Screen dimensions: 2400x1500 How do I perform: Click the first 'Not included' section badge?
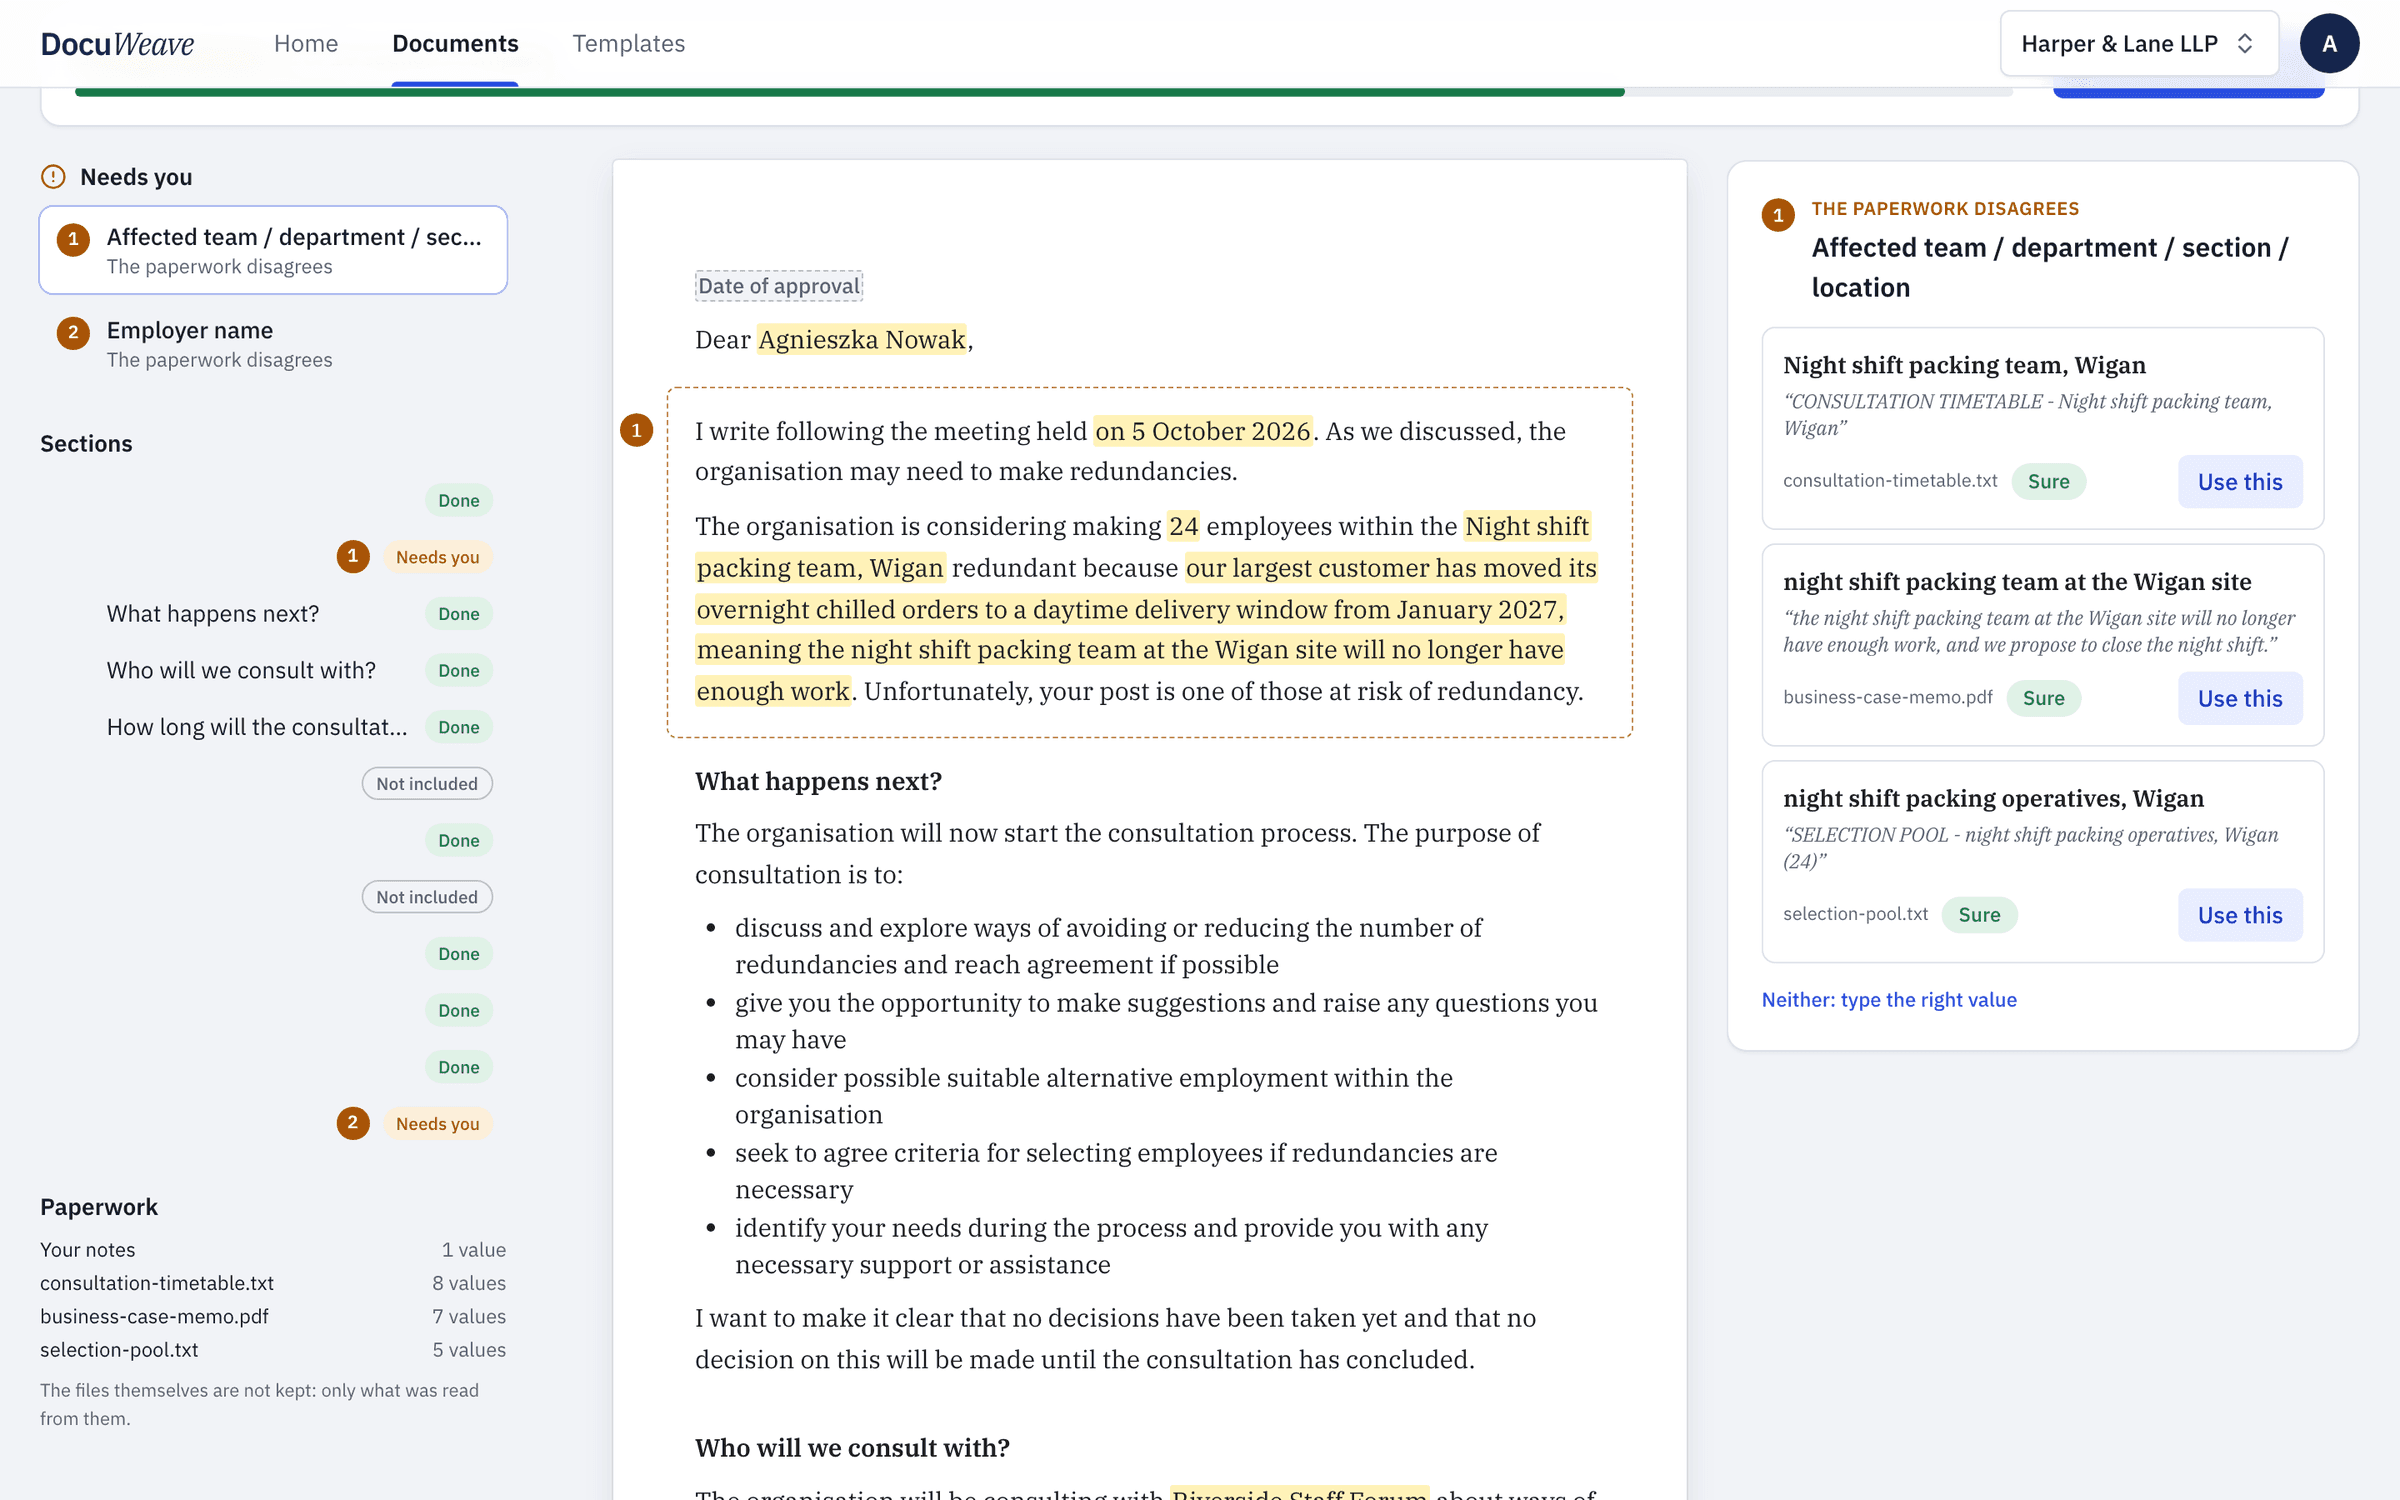pos(427,784)
